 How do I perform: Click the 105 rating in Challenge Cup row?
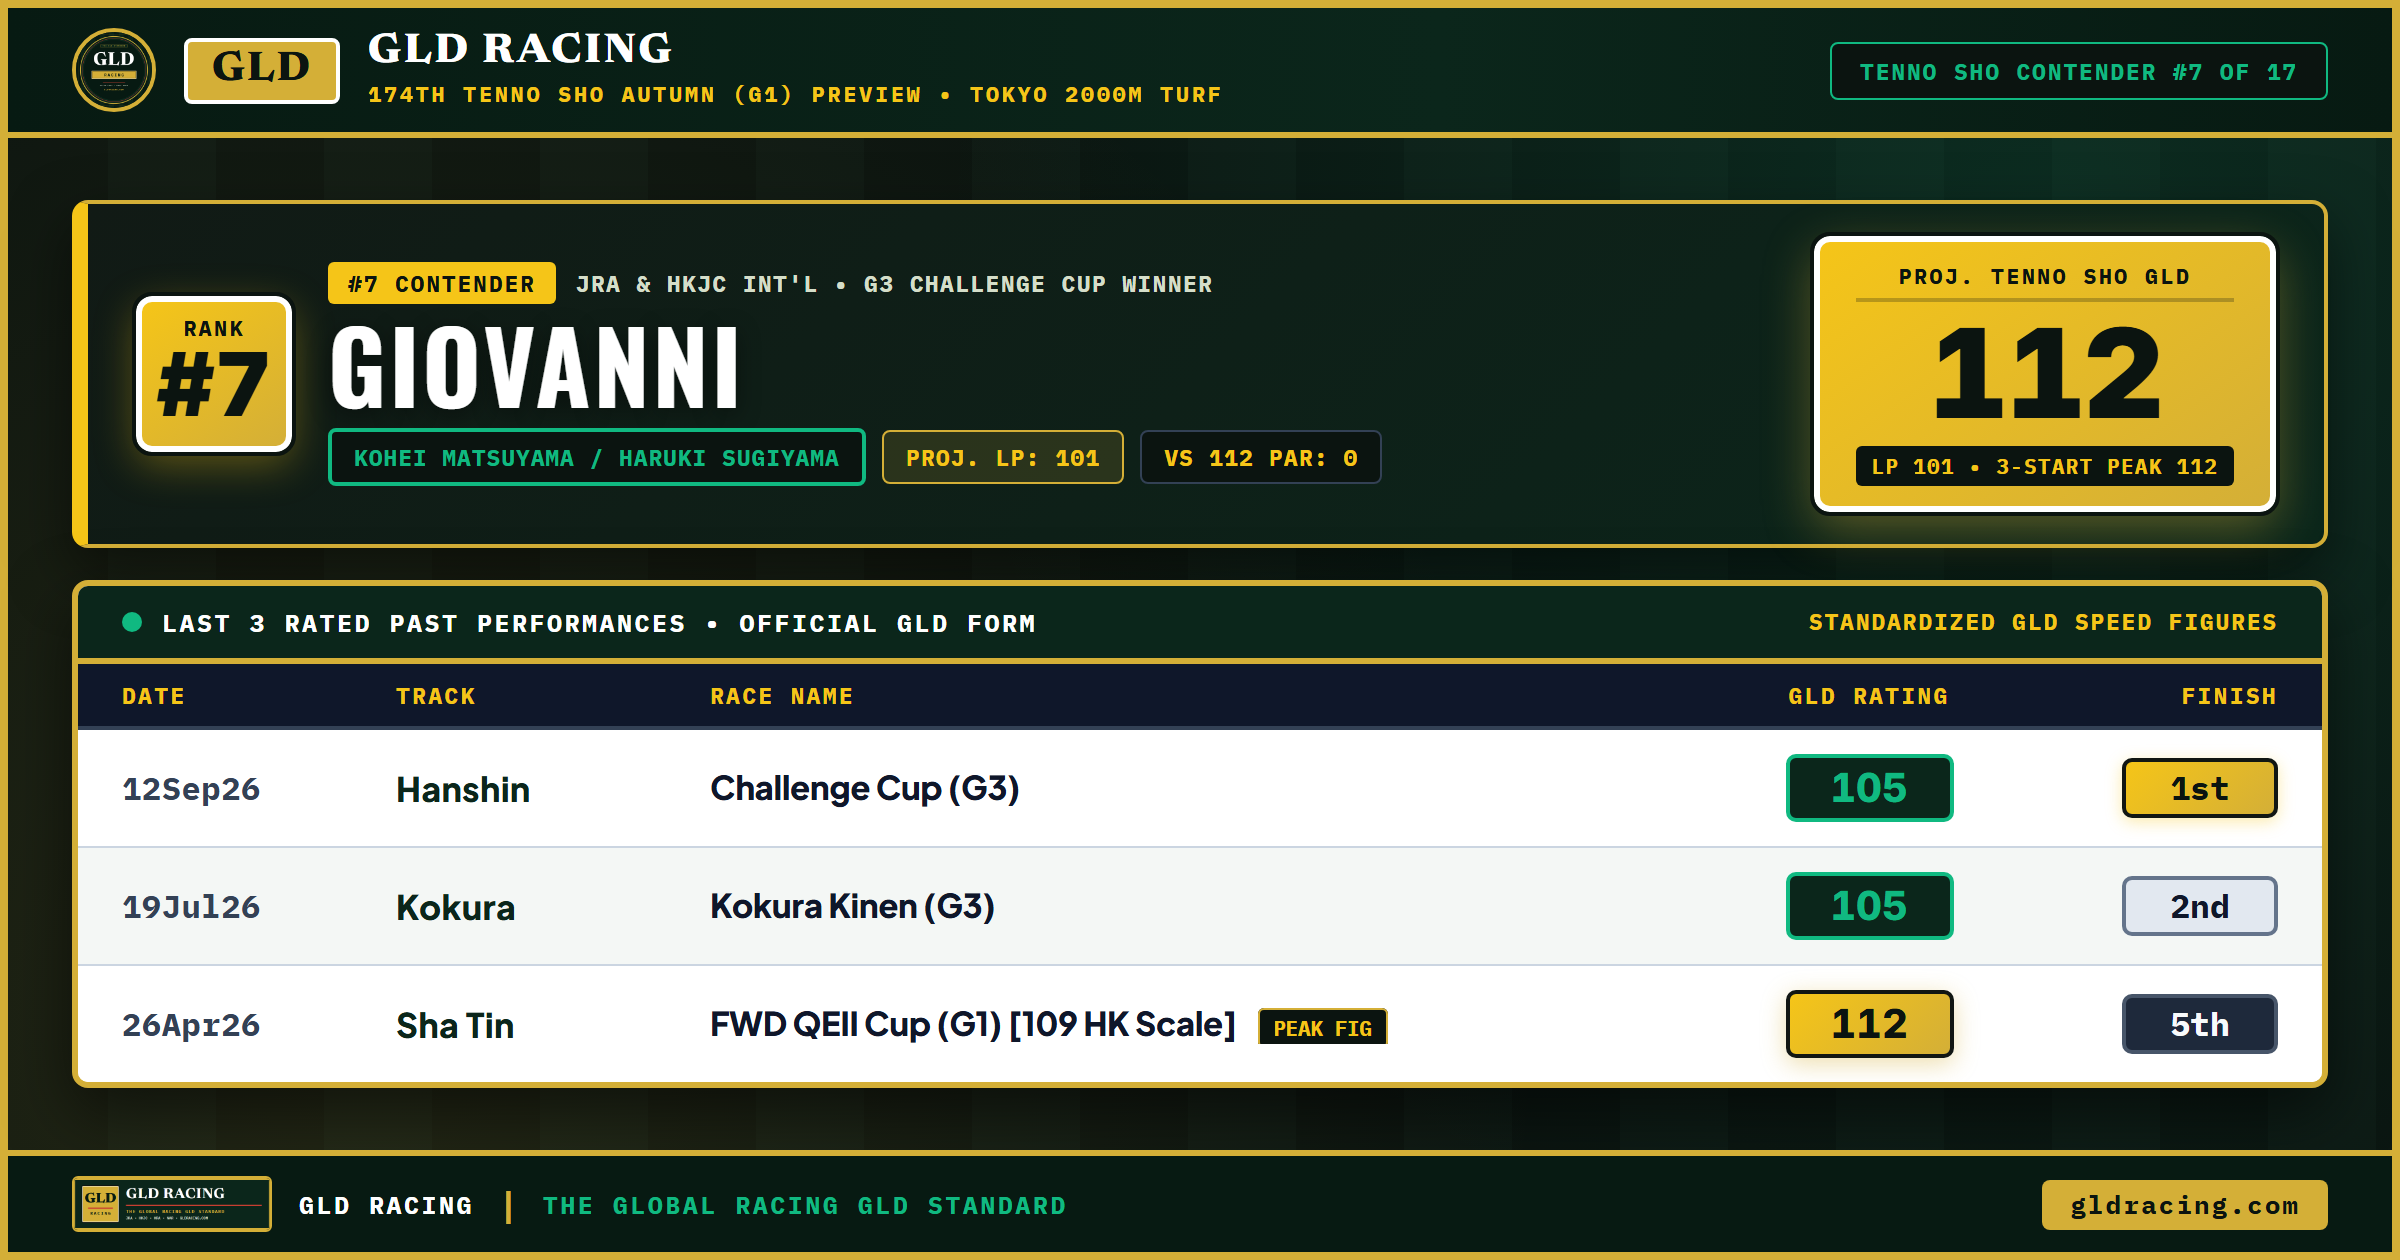[1869, 788]
